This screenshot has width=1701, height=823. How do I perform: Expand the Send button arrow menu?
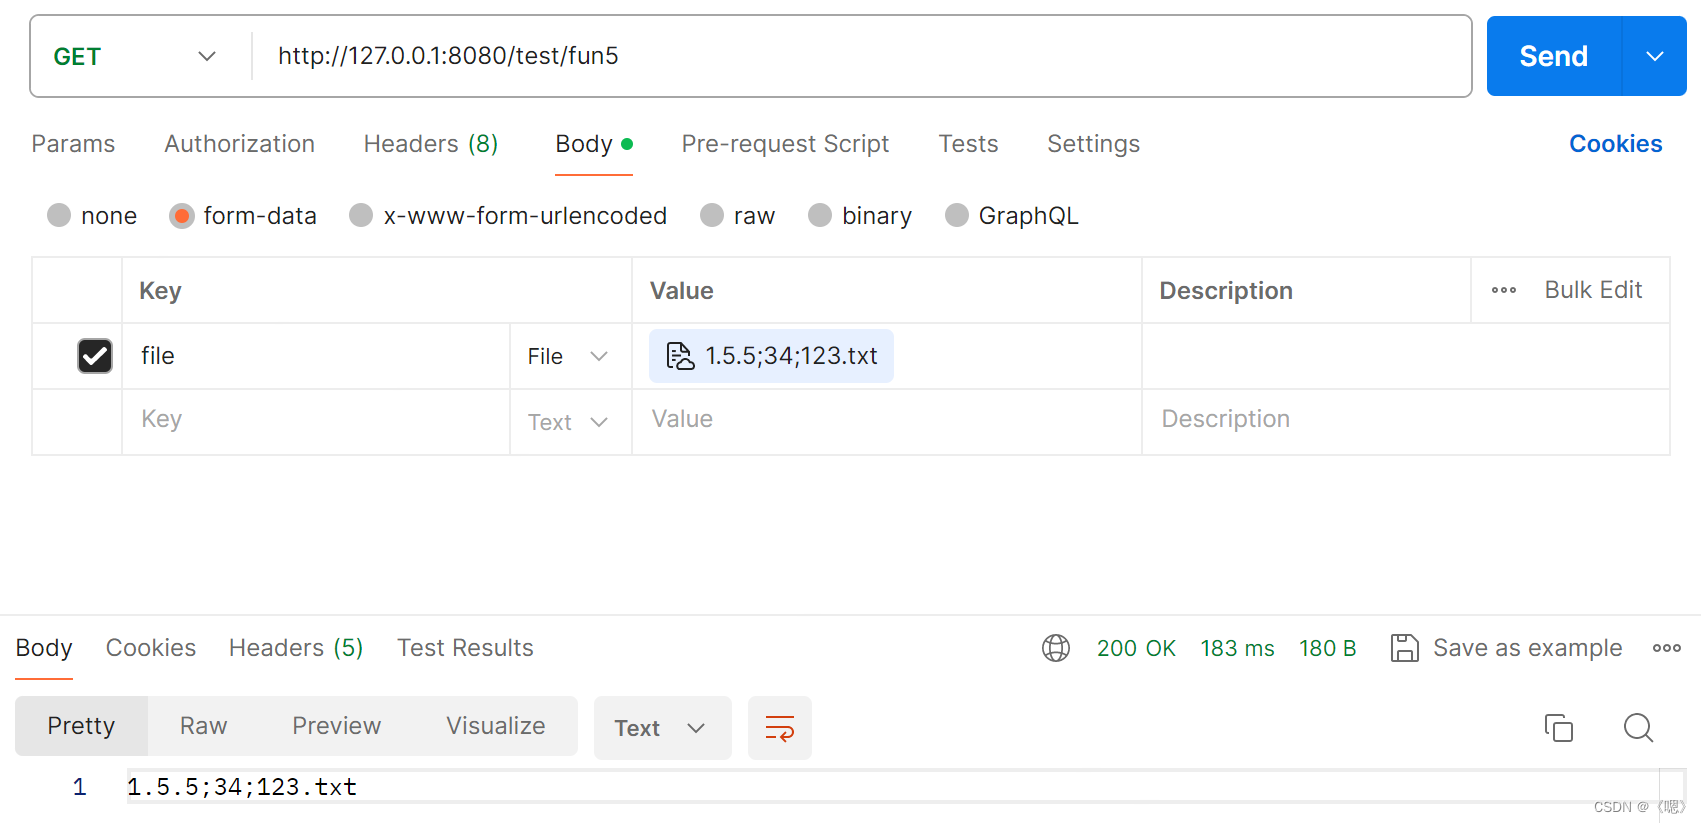(x=1654, y=56)
